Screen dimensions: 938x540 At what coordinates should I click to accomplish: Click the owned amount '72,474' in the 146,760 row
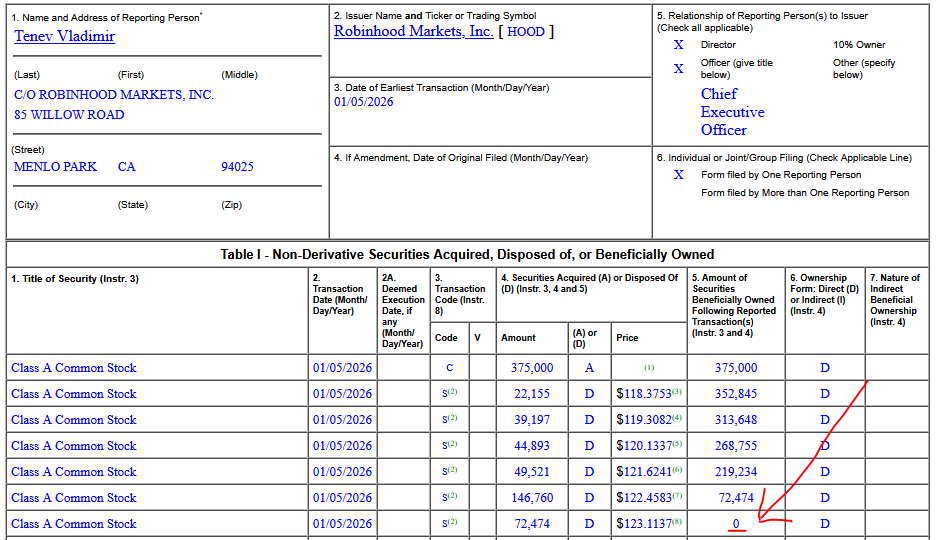736,498
